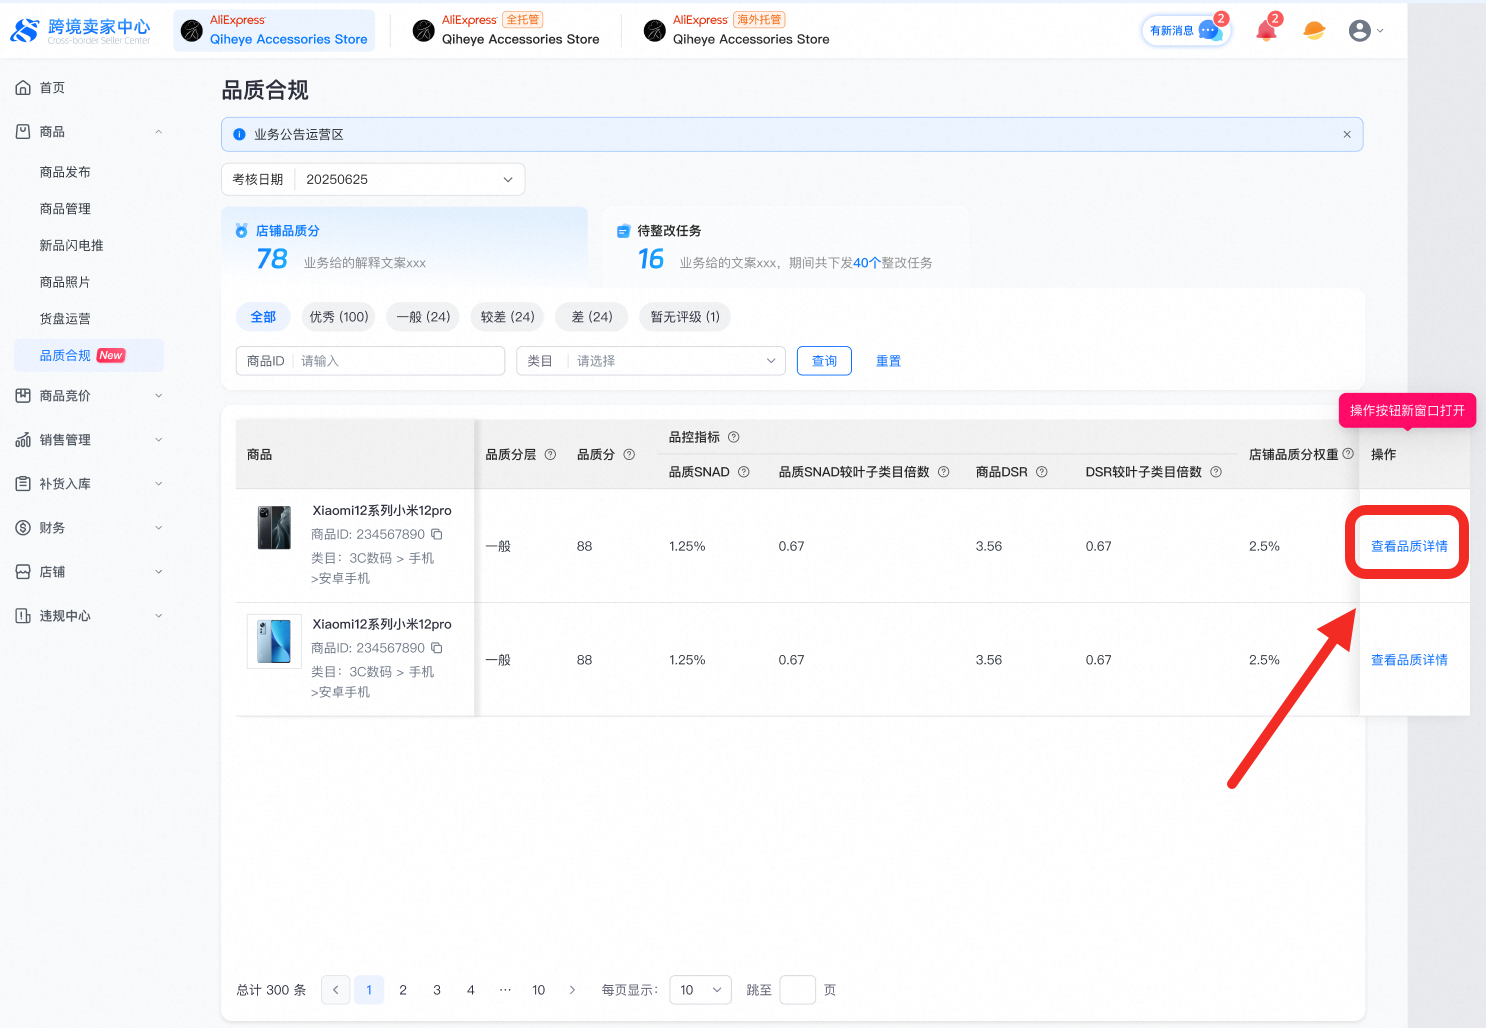Click the red notification bell icon
Screen dimensions: 1486x1028
click(1265, 31)
